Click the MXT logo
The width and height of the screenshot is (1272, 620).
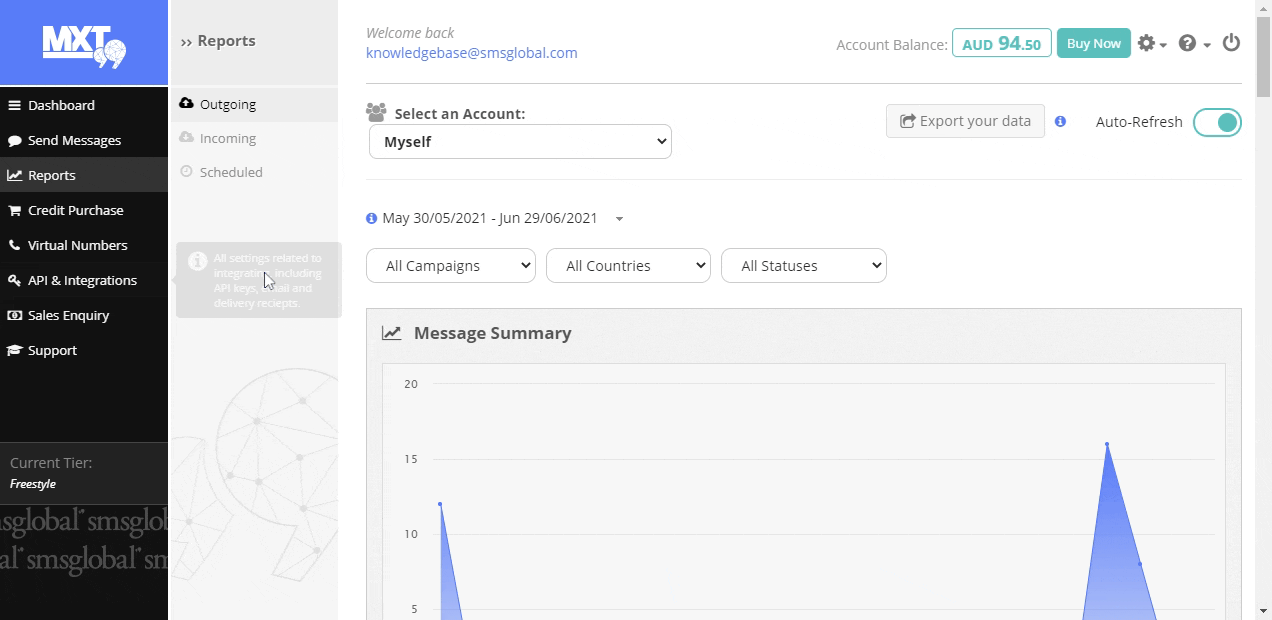pyautogui.click(x=84, y=45)
